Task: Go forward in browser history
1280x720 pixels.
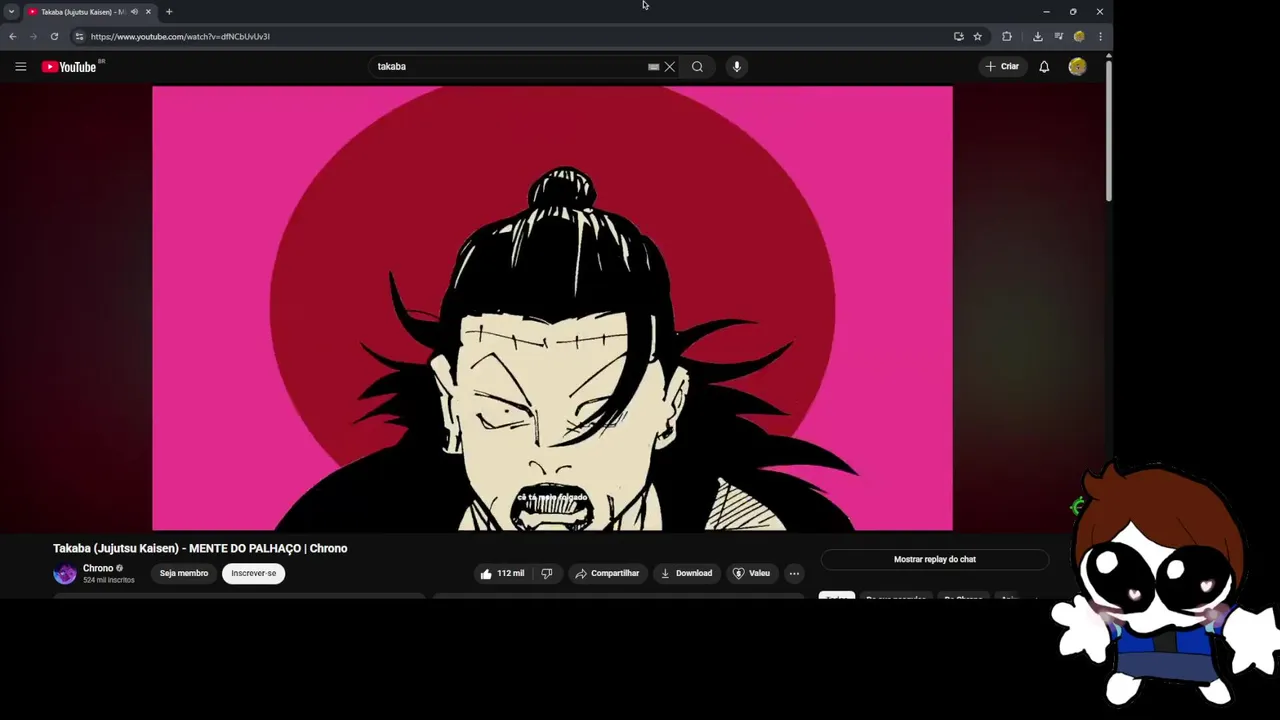Action: [33, 37]
